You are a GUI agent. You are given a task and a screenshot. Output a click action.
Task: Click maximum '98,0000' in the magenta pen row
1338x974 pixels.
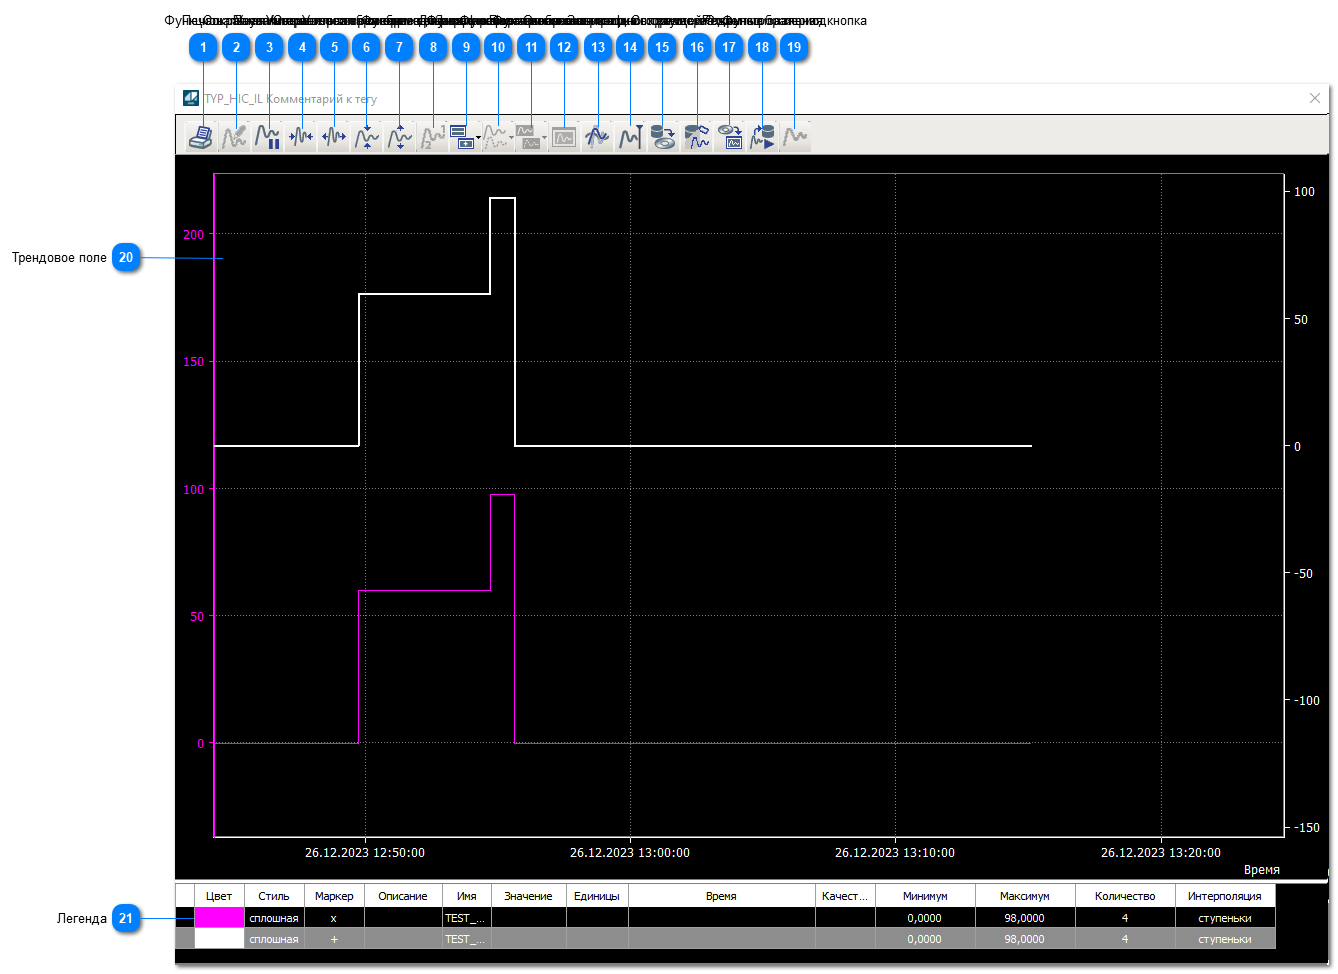[x=1025, y=918]
